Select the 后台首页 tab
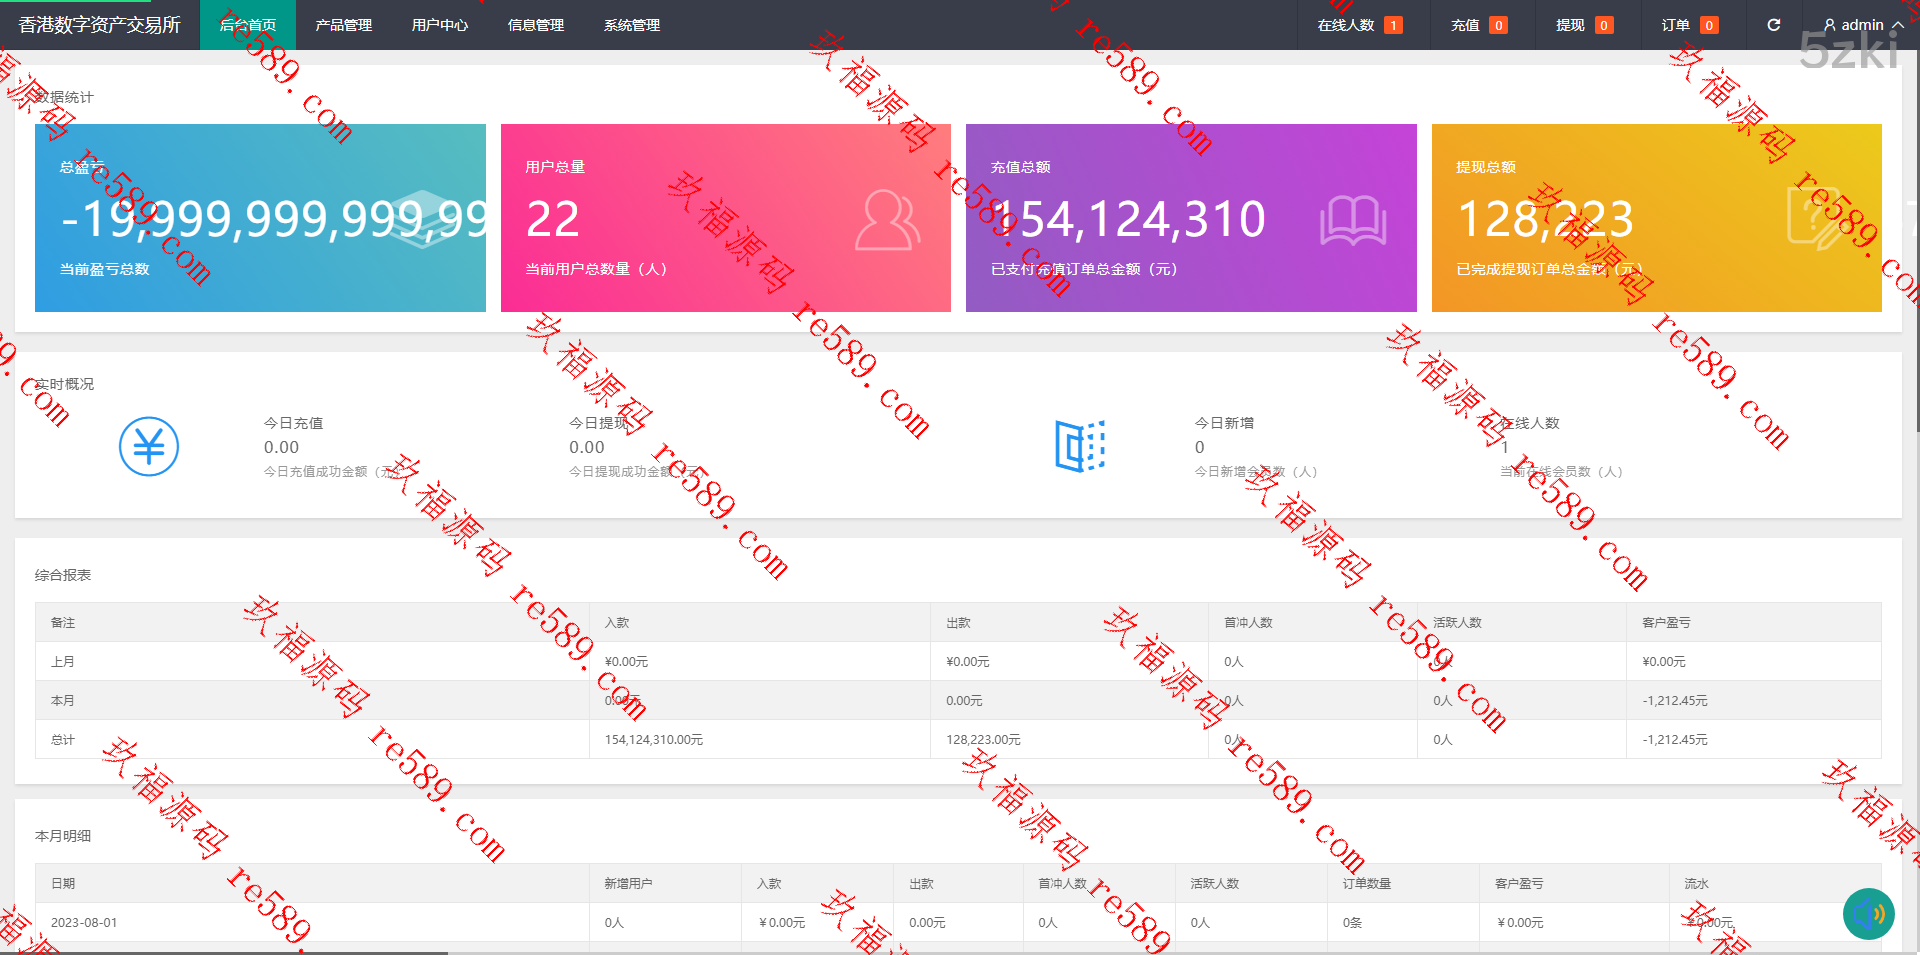The image size is (1920, 955). pyautogui.click(x=248, y=25)
